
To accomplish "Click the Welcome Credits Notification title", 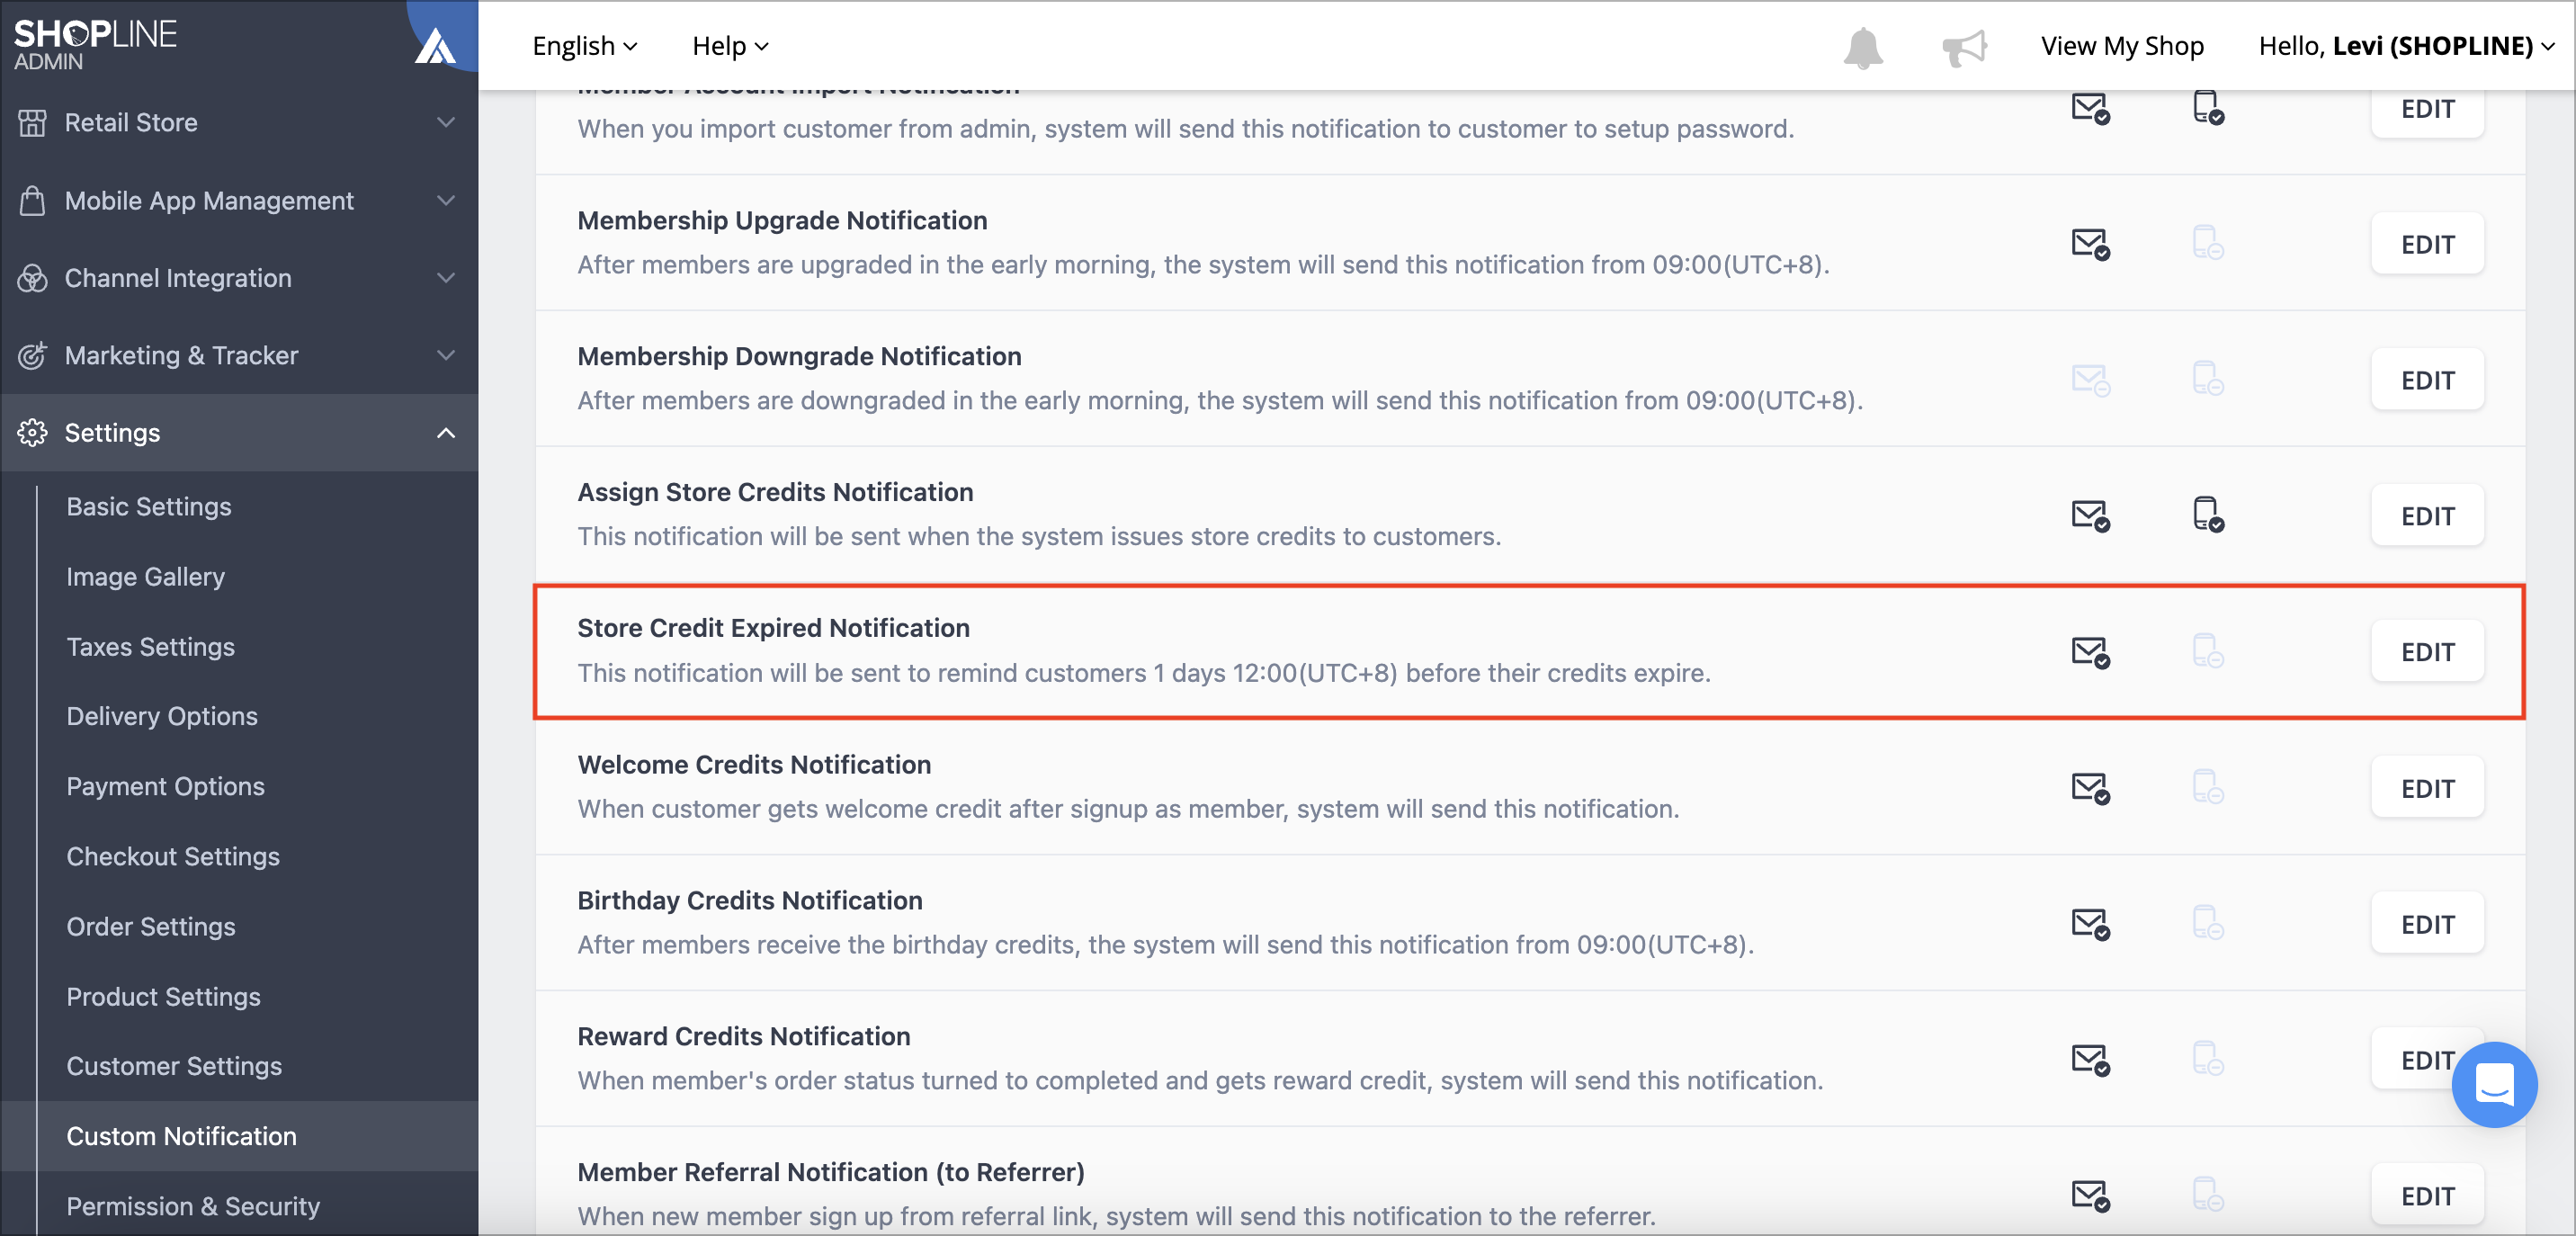I will click(754, 764).
